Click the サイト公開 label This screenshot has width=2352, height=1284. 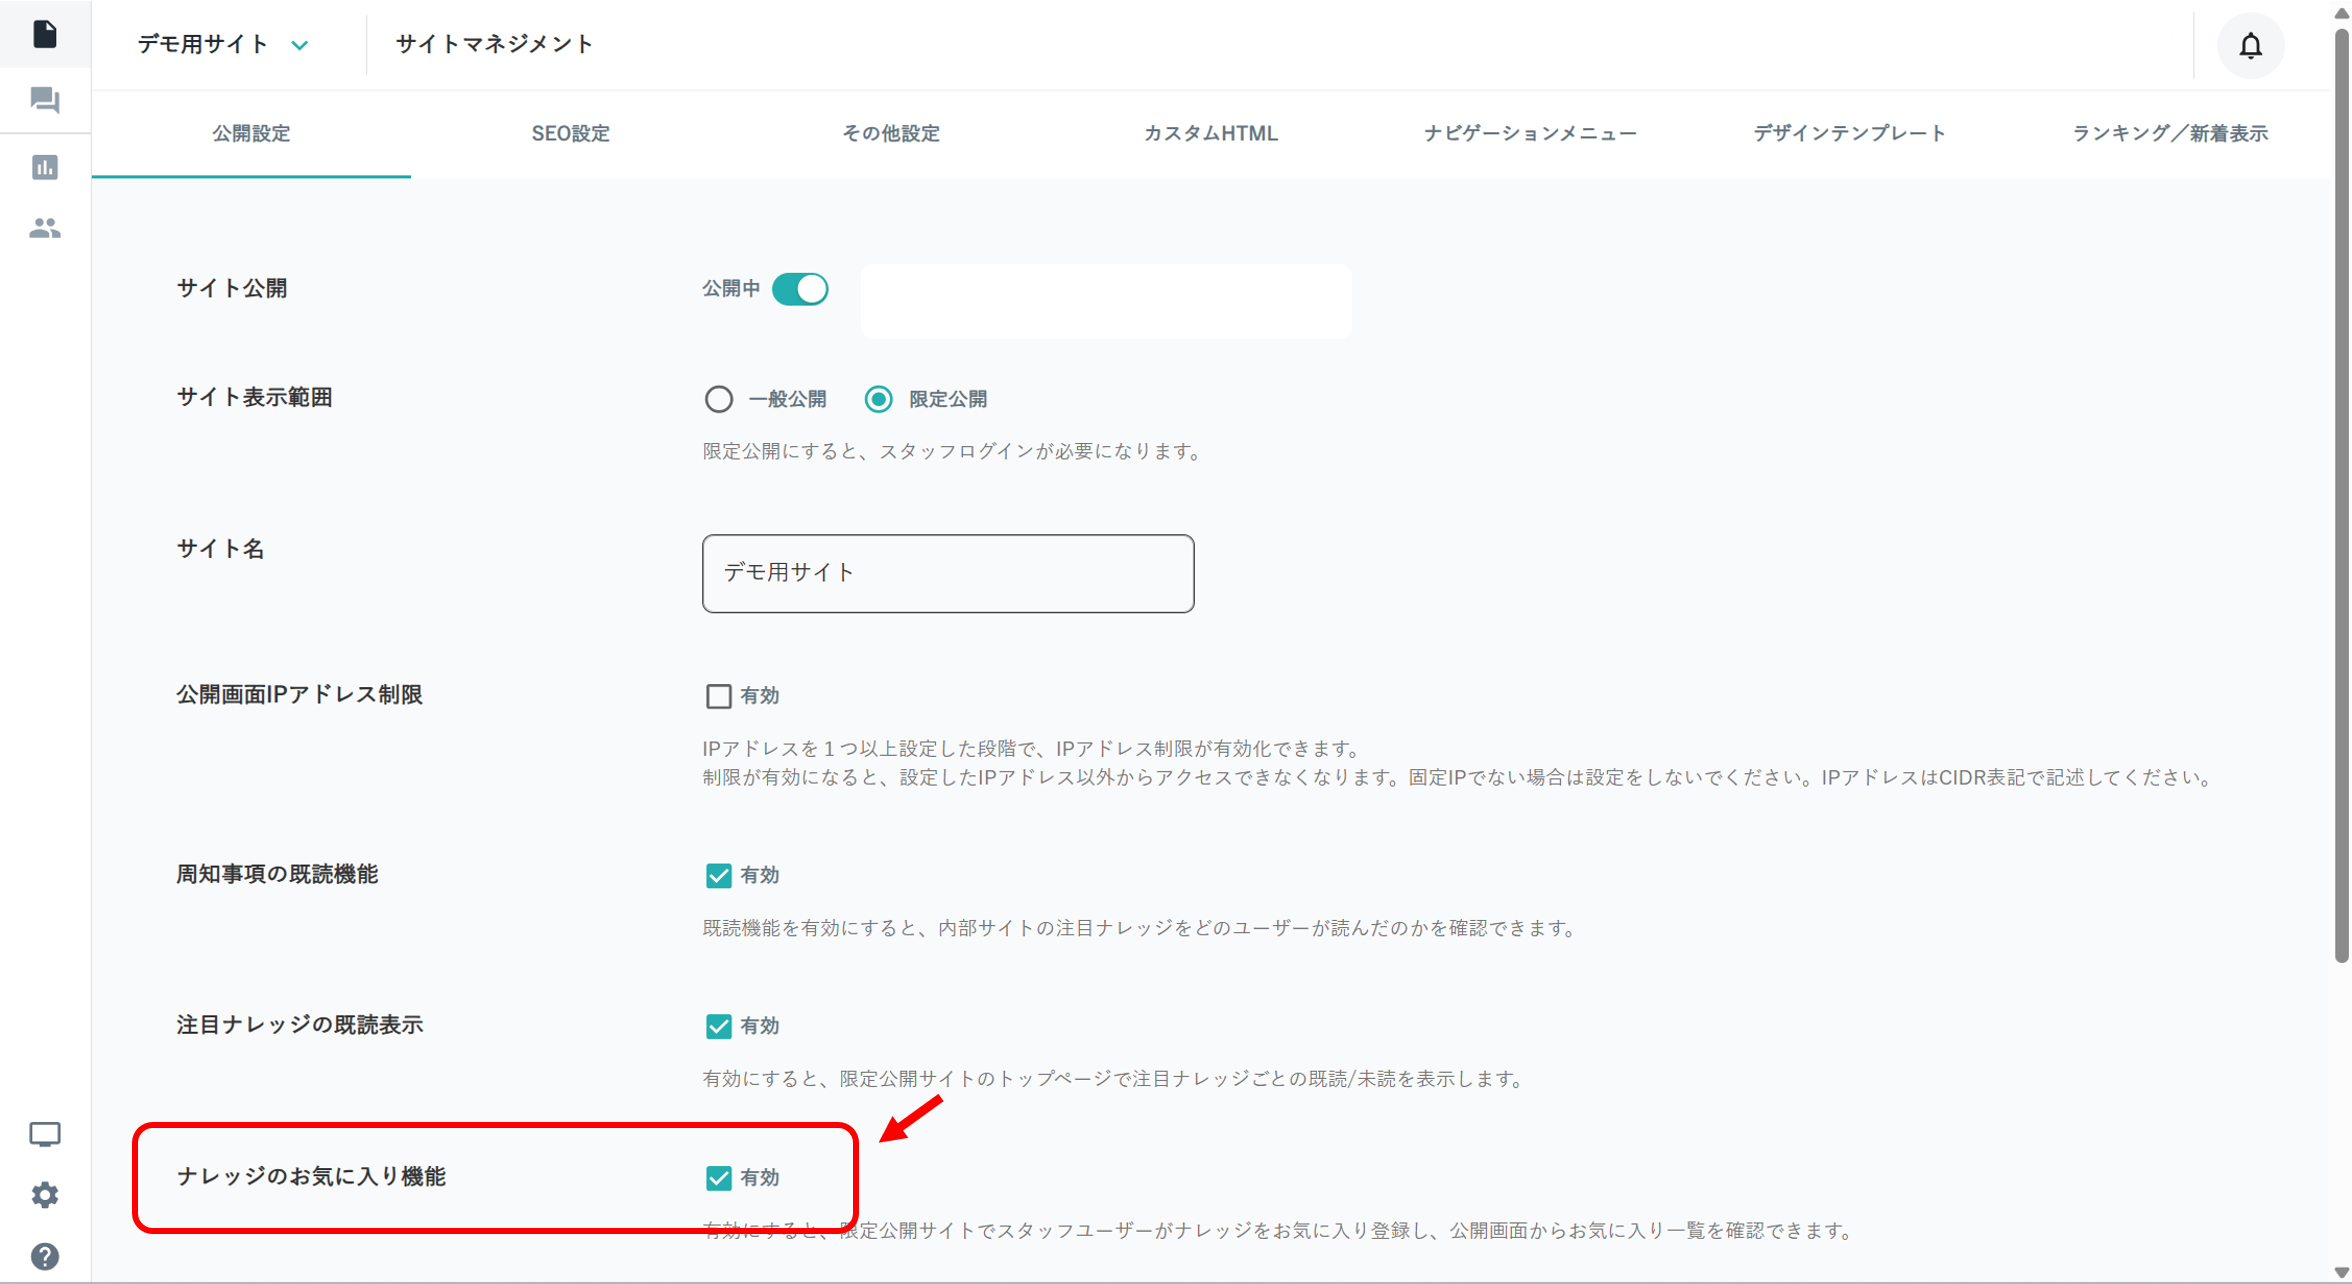(232, 288)
